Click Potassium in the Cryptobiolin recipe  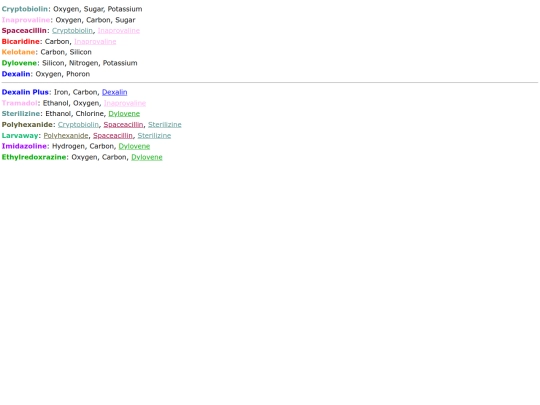[125, 9]
